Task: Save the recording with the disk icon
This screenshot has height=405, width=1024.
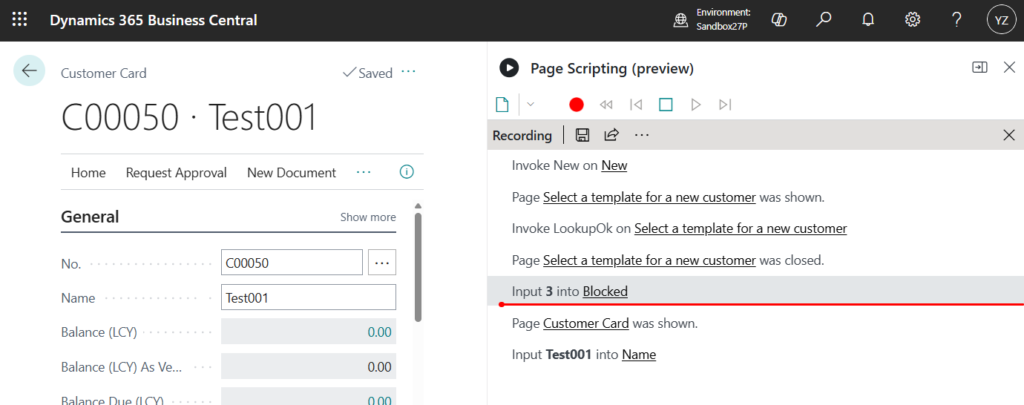Action: click(582, 135)
